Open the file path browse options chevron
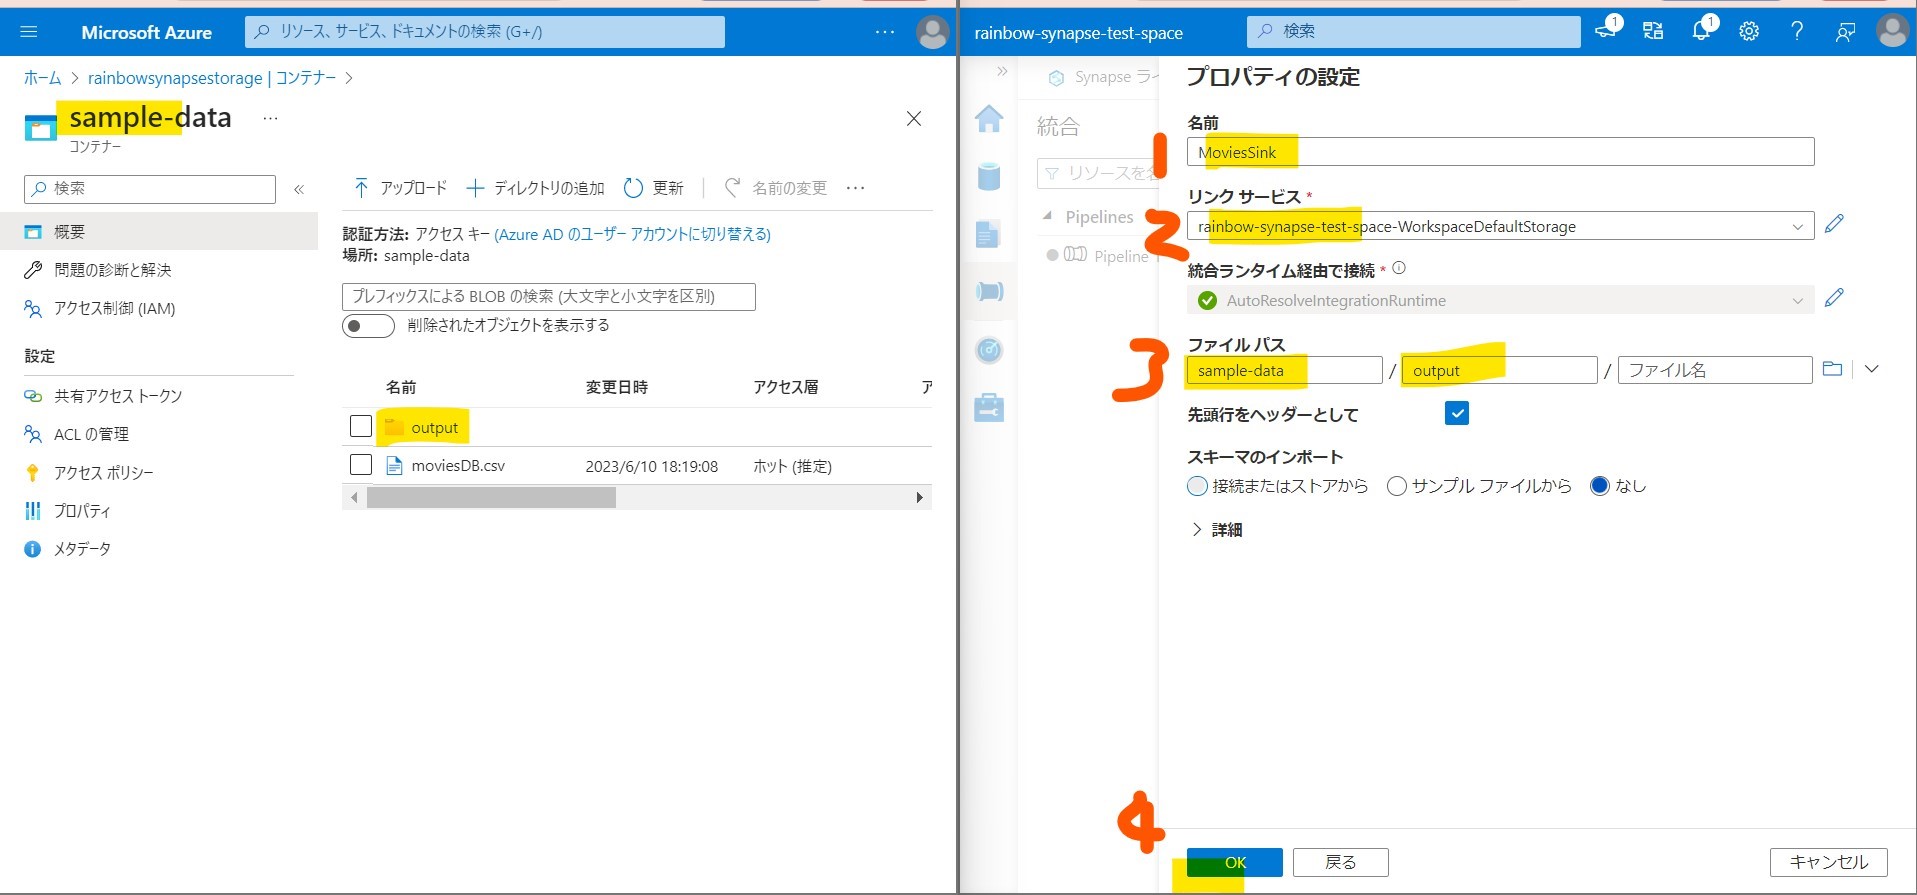 (1872, 369)
